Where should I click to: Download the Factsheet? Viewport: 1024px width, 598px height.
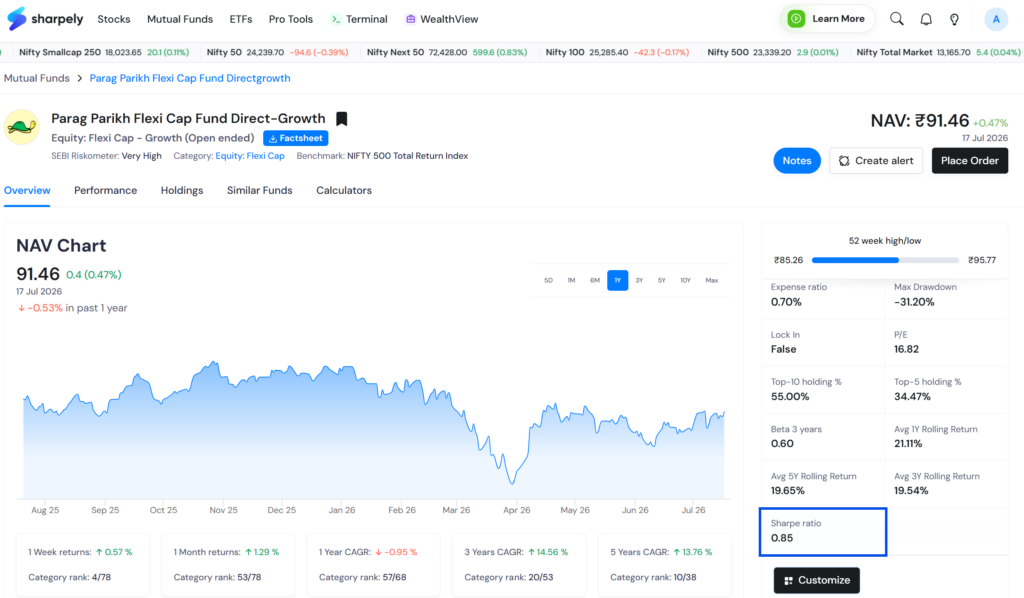pyautogui.click(x=296, y=138)
